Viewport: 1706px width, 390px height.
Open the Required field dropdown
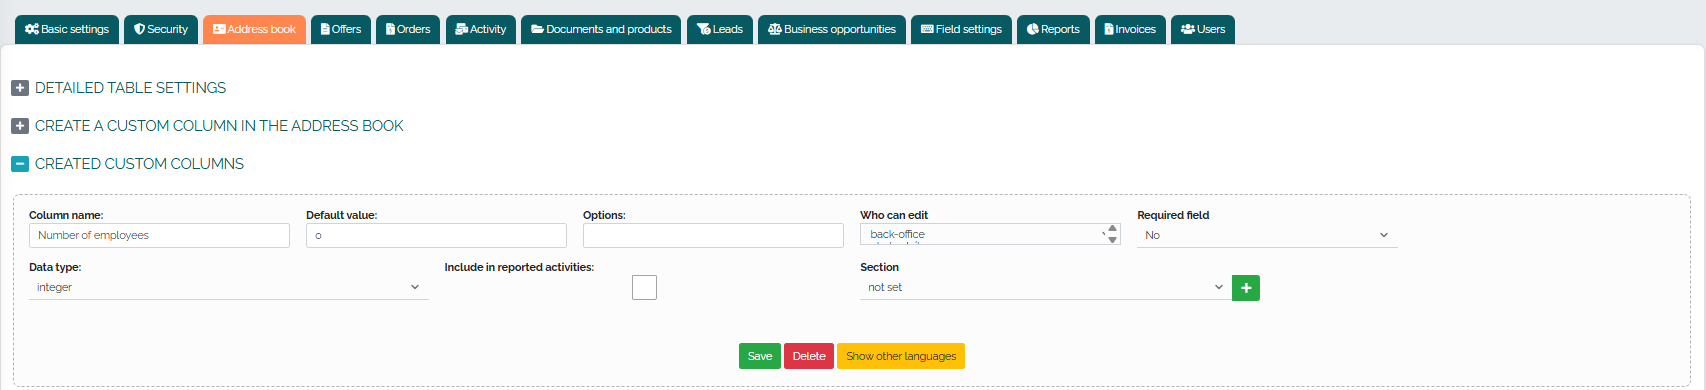(x=1267, y=235)
